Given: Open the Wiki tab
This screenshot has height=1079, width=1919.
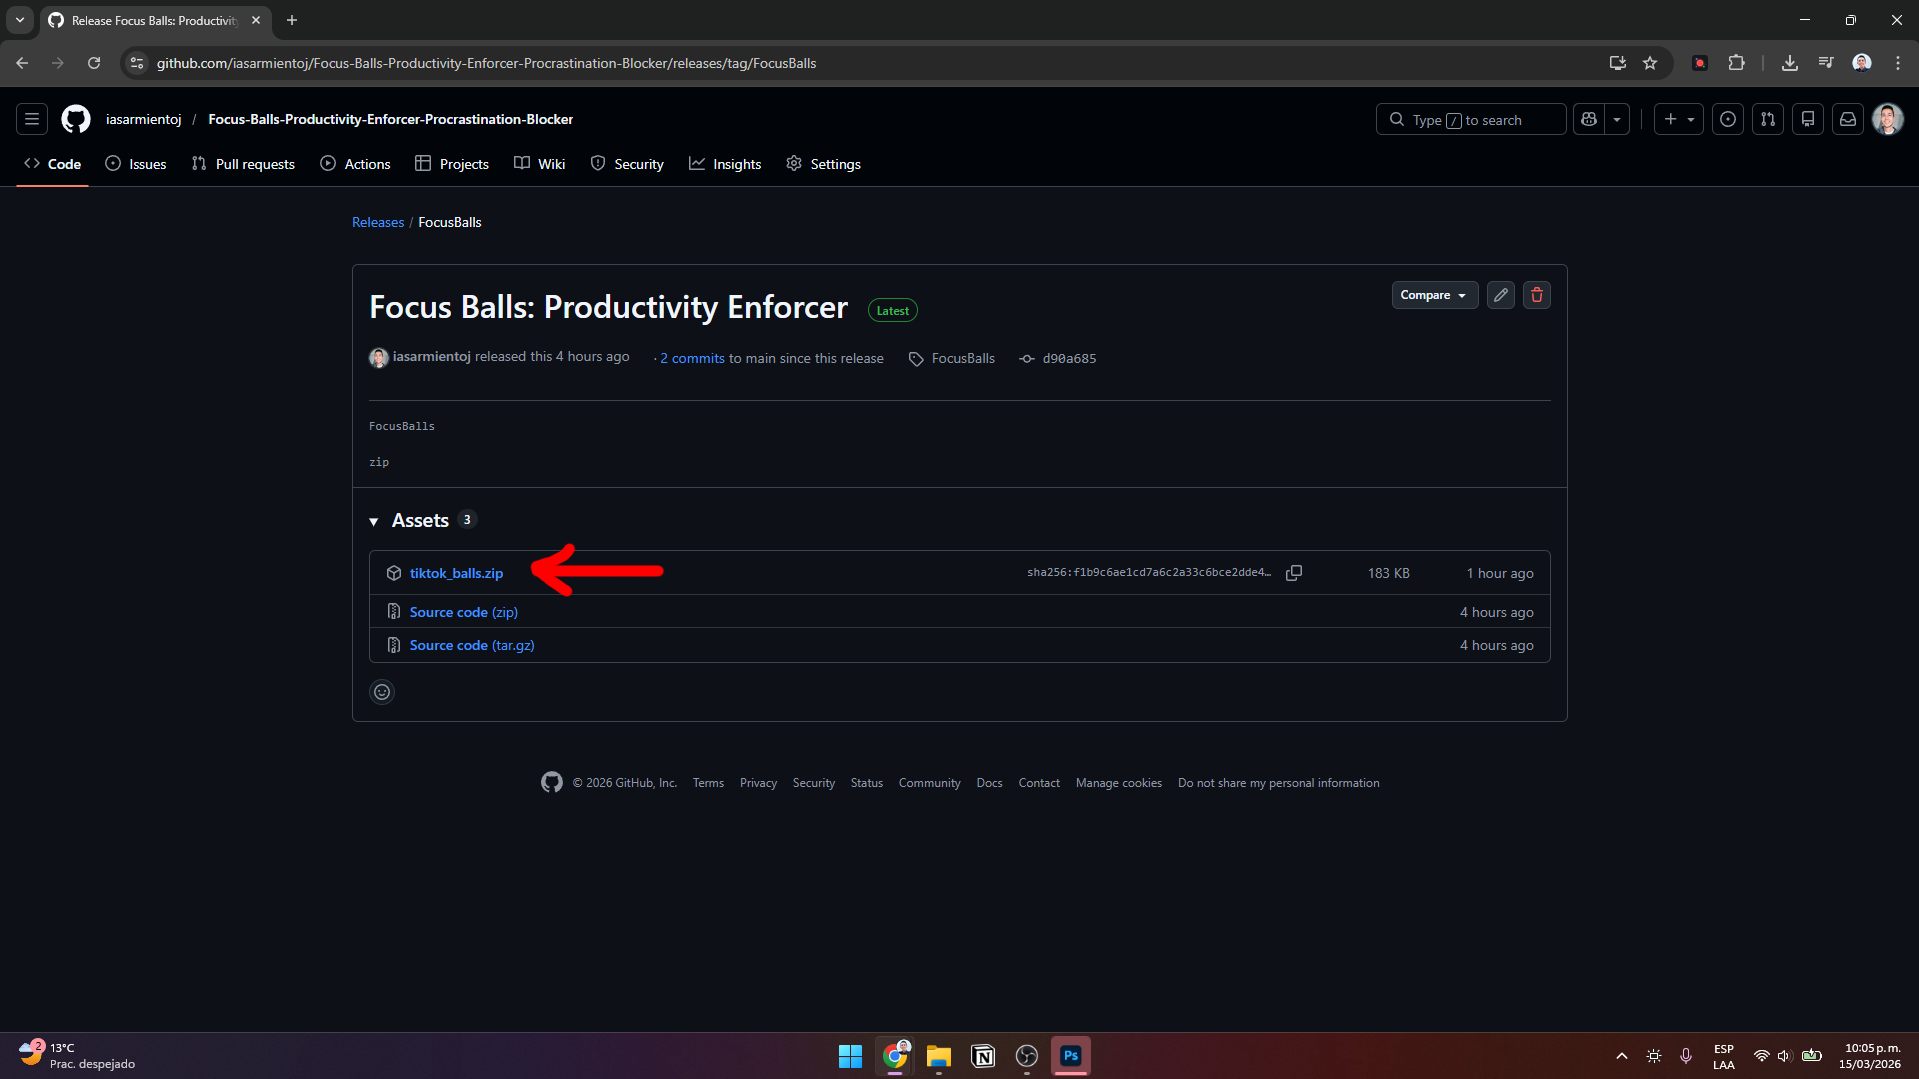Looking at the screenshot, I should point(540,164).
